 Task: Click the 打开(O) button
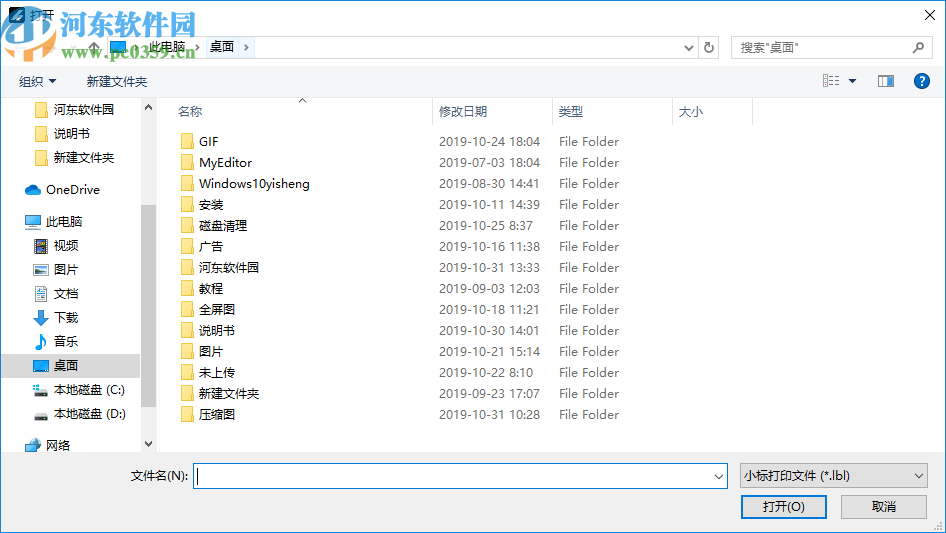pyautogui.click(x=784, y=506)
